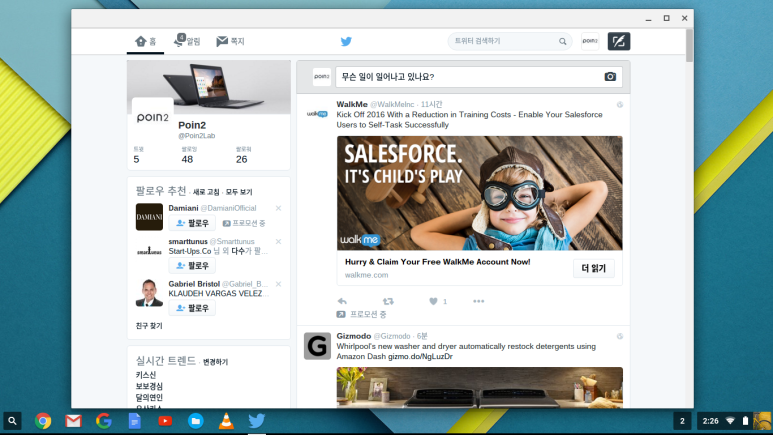
Task: Open the launcher search in shelf
Action: pyautogui.click(x=12, y=421)
